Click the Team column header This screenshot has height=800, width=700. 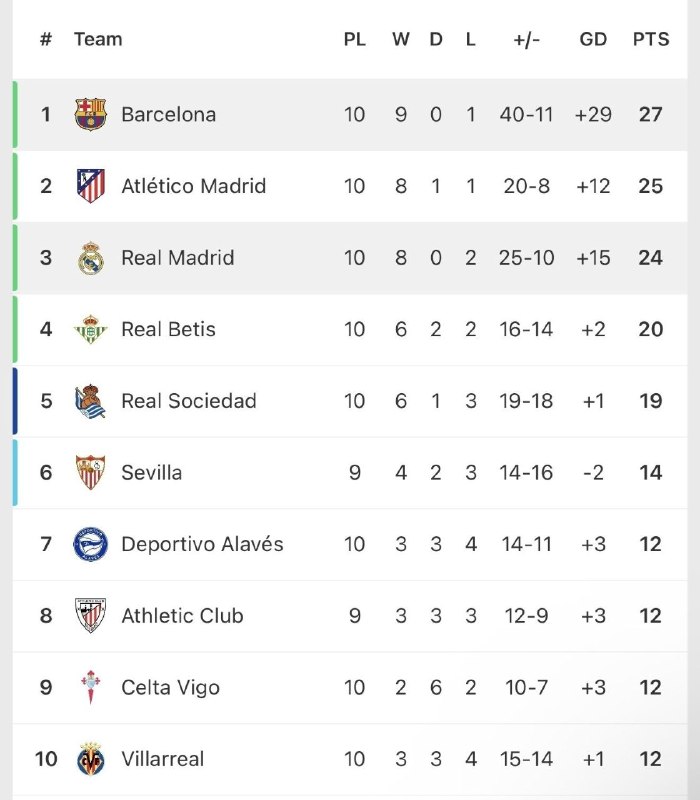[98, 39]
